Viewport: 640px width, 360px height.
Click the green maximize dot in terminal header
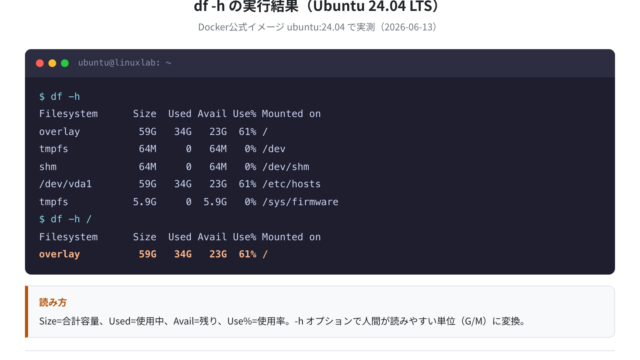tap(64, 63)
